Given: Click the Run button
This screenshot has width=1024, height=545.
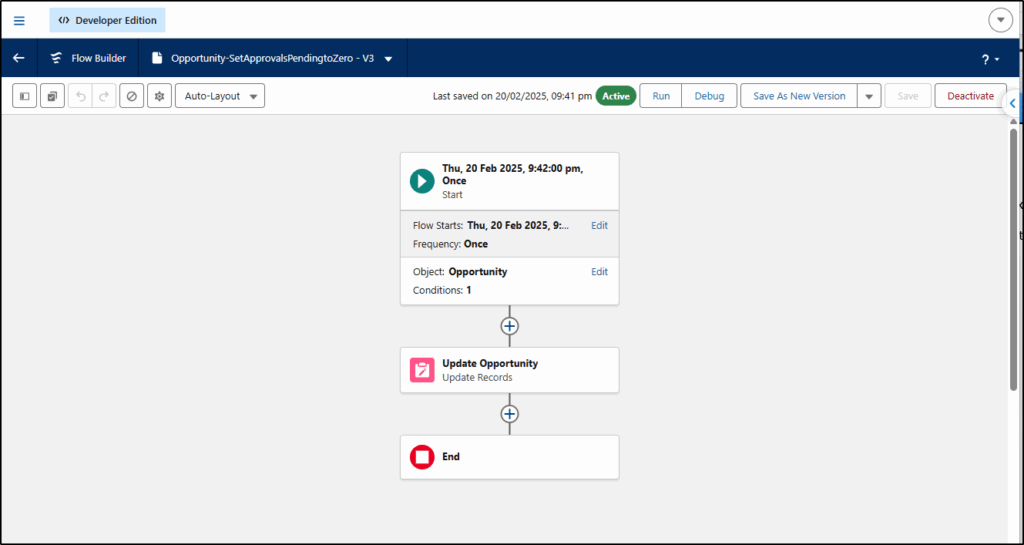Looking at the screenshot, I should (661, 96).
